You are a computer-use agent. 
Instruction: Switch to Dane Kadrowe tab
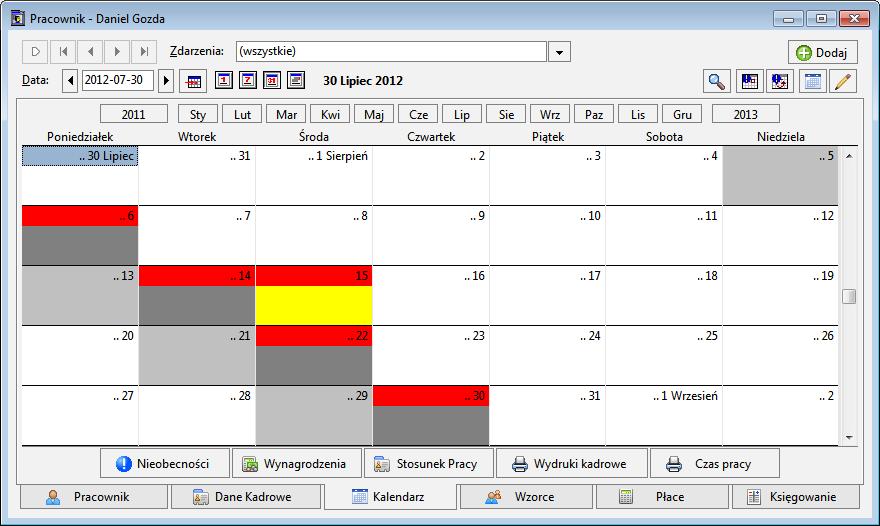point(246,497)
